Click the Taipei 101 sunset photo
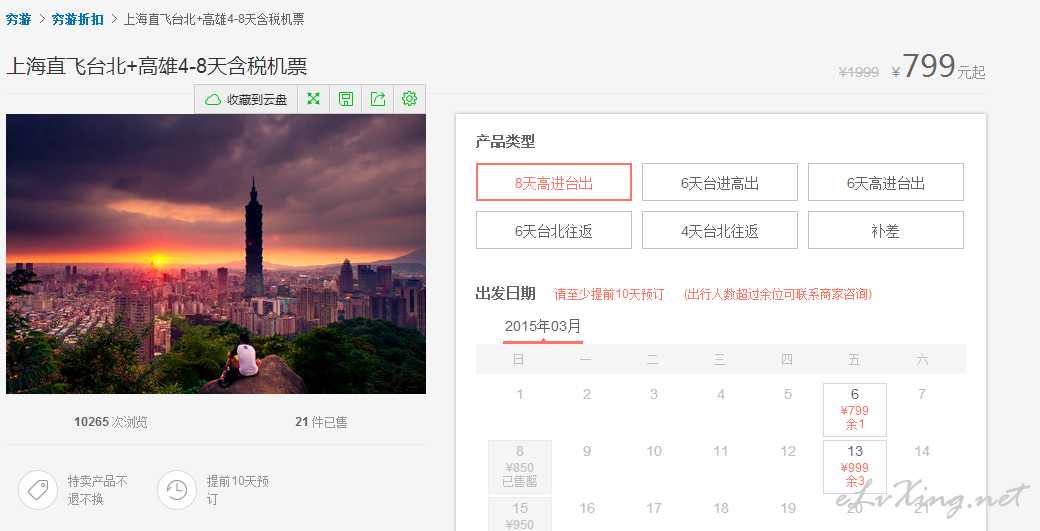The image size is (1040, 531). click(216, 254)
